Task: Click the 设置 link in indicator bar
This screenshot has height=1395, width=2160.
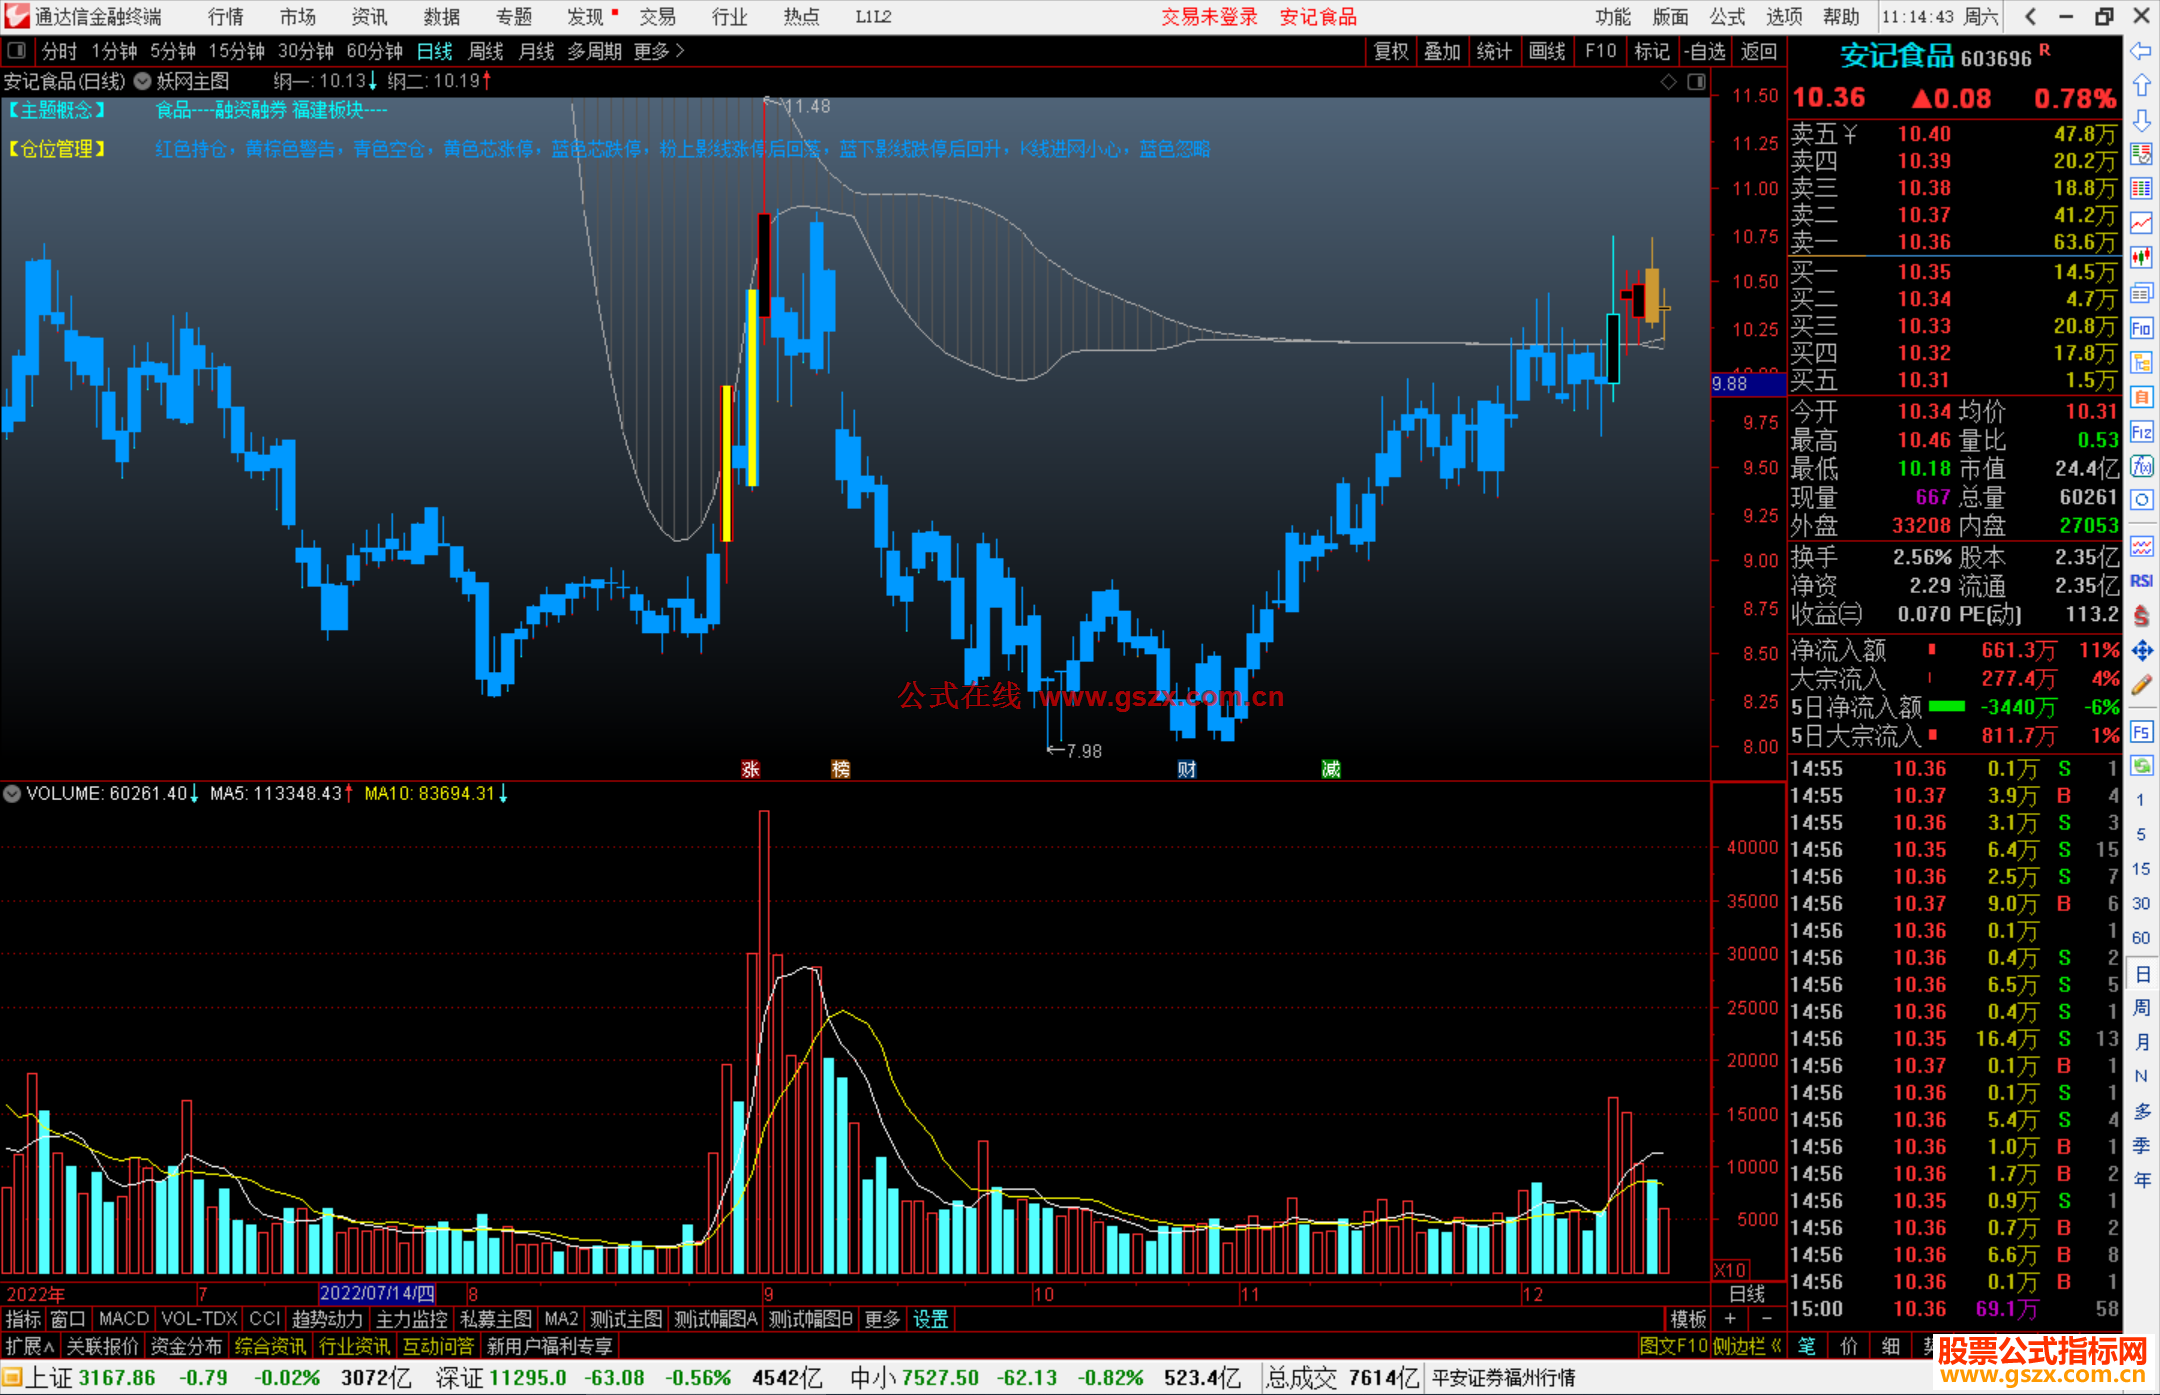Action: 930,1319
